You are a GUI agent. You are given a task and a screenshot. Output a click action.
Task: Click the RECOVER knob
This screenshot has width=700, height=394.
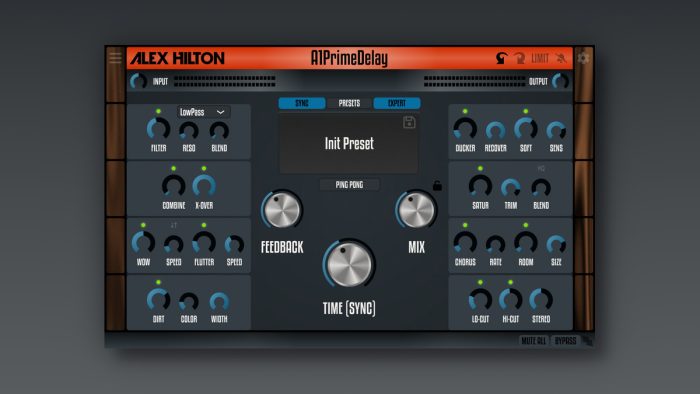pyautogui.click(x=496, y=131)
